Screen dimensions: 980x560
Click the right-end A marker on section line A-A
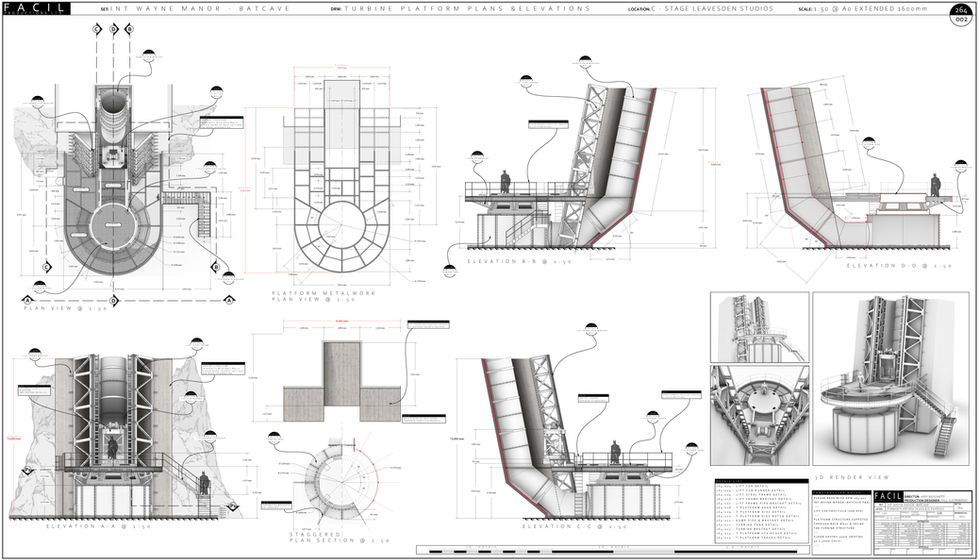pyautogui.click(x=229, y=300)
